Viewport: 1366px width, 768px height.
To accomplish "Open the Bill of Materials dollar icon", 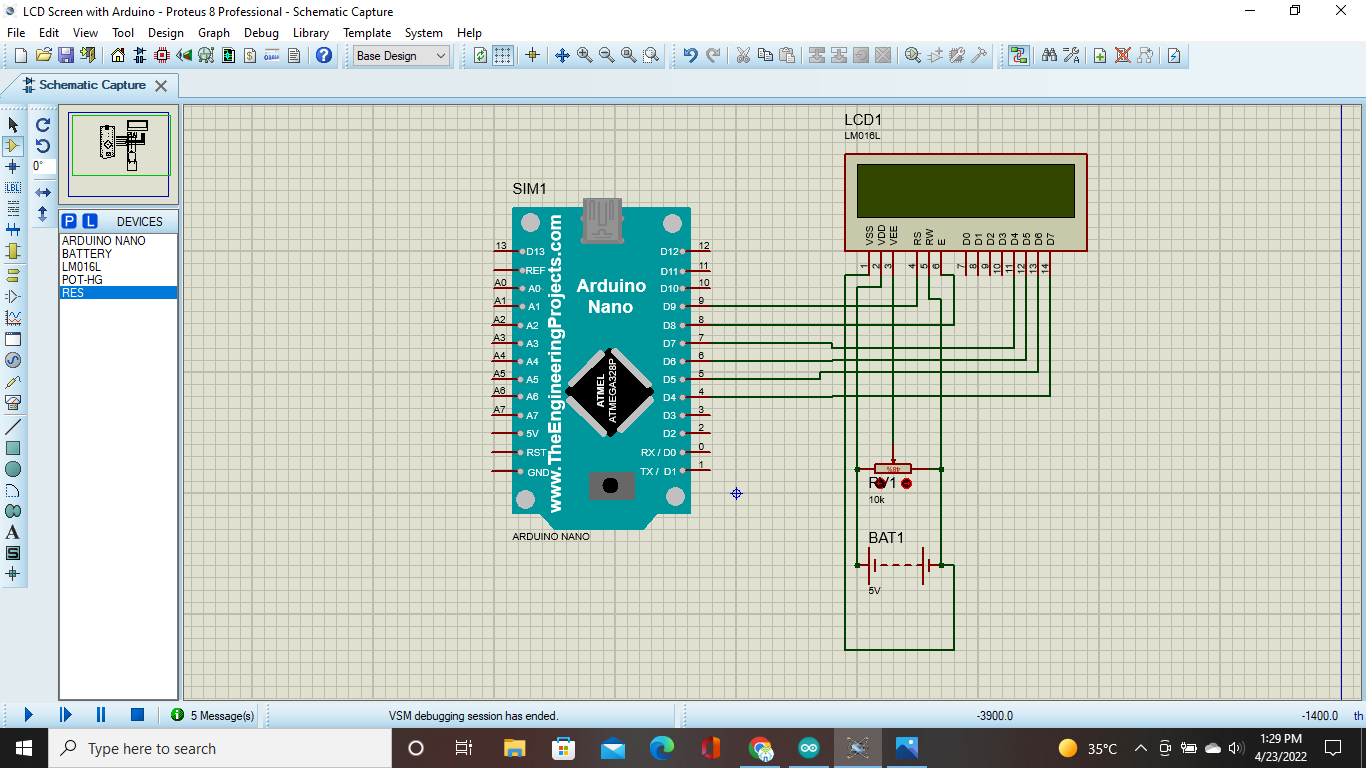I will pos(250,56).
